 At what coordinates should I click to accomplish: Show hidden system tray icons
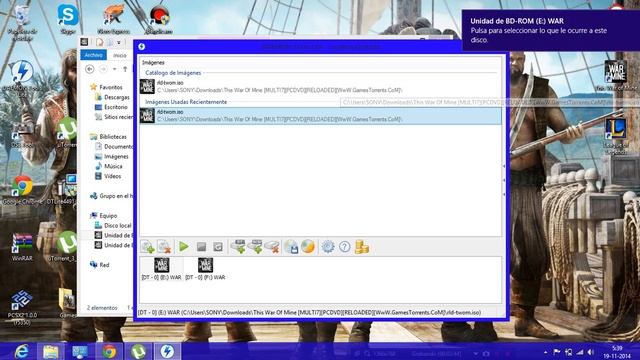[545, 352]
